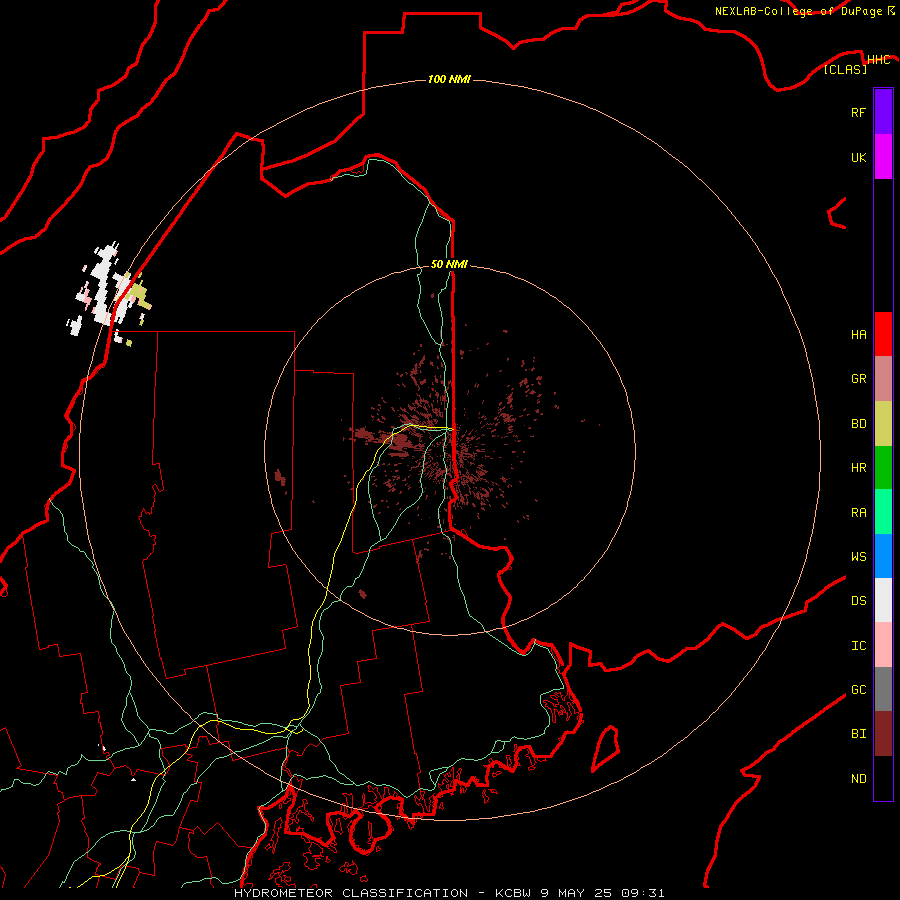Click the ND legend label

tap(858, 778)
